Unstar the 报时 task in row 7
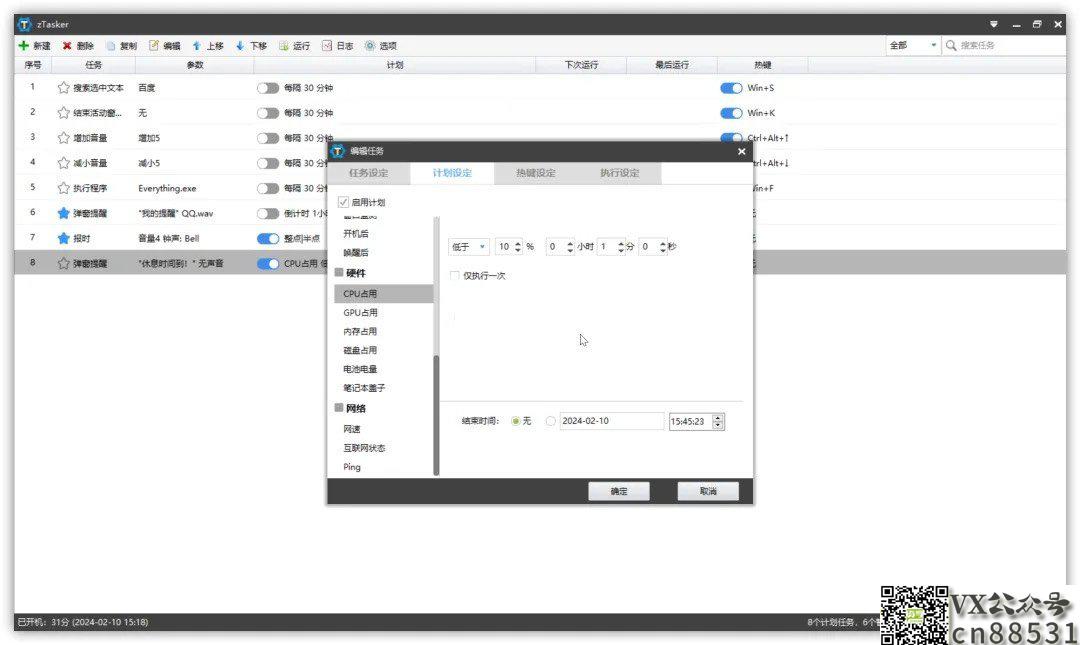 click(63, 238)
